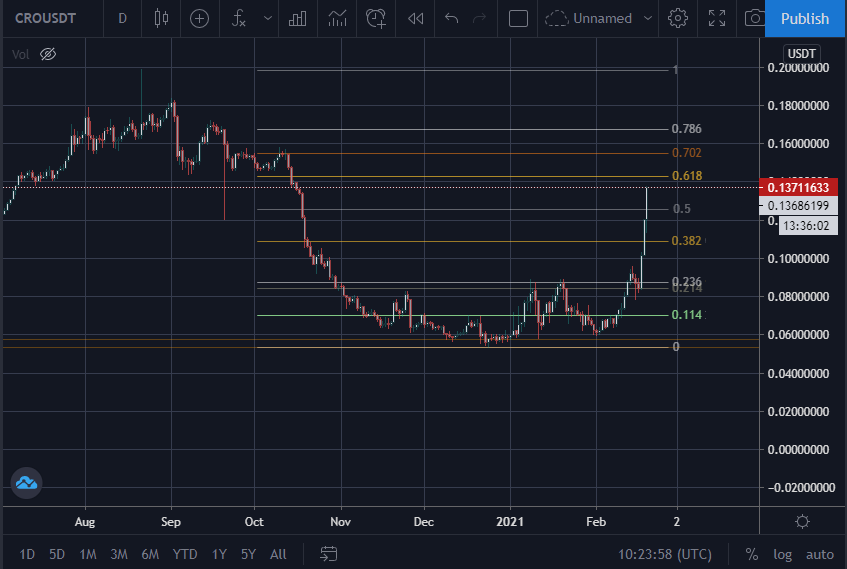Set range to YTD

pos(185,554)
